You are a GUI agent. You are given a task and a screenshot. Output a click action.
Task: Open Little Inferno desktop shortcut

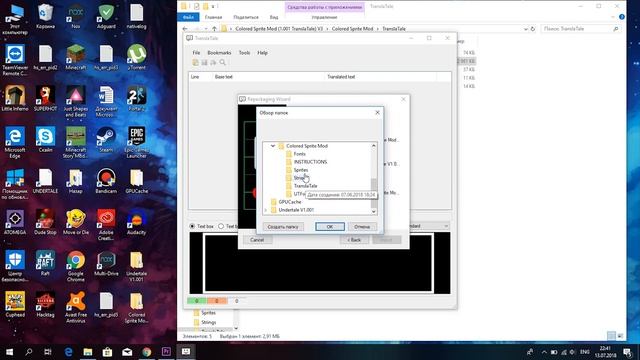coord(15,98)
